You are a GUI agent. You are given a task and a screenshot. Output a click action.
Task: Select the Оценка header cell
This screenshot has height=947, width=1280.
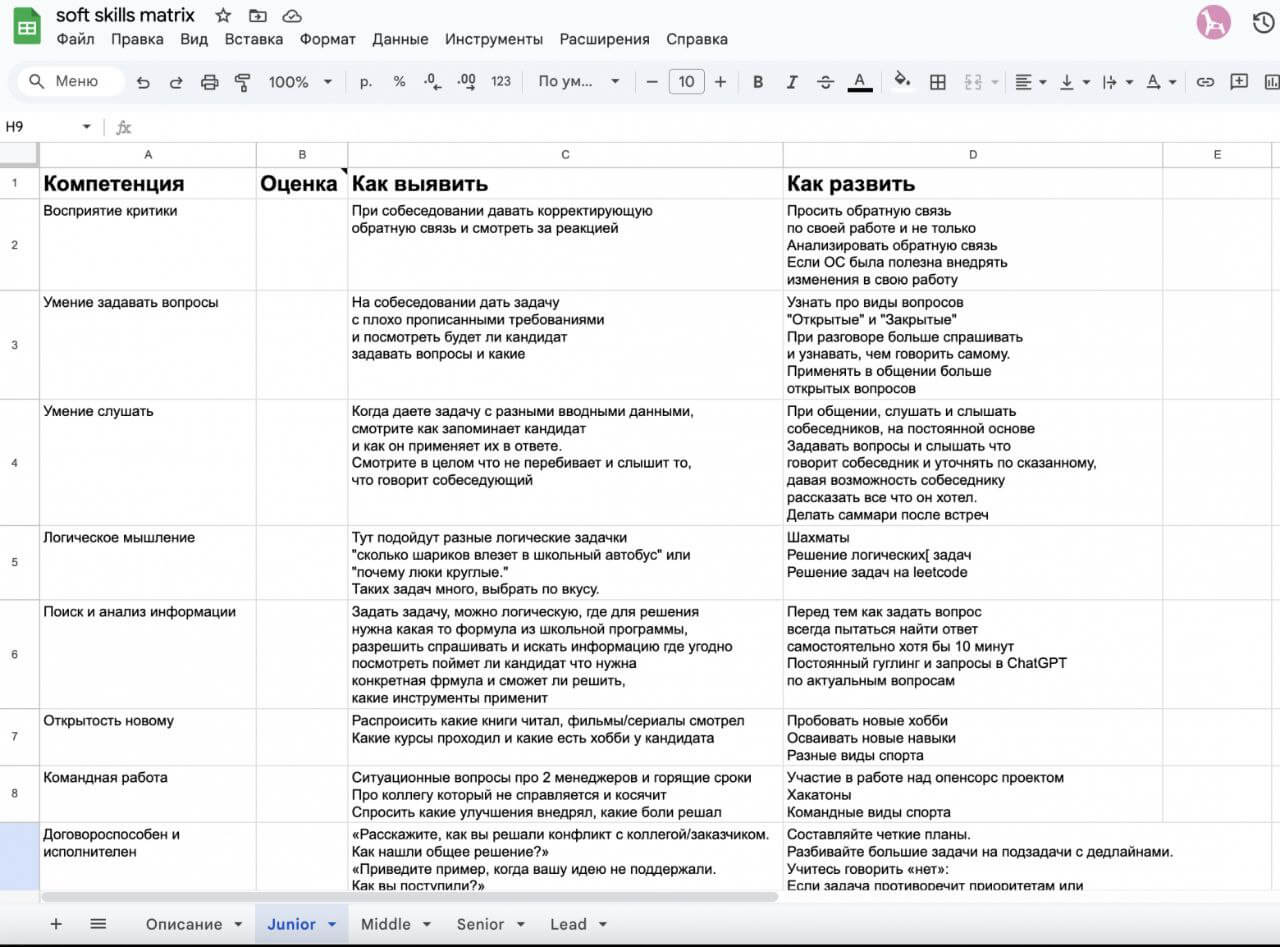(x=302, y=183)
